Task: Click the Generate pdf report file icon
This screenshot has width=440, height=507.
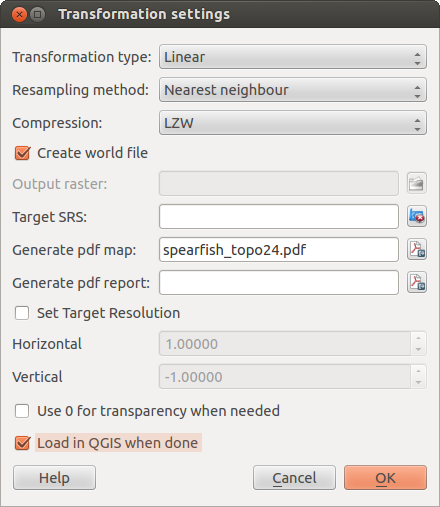Action: coord(417,282)
